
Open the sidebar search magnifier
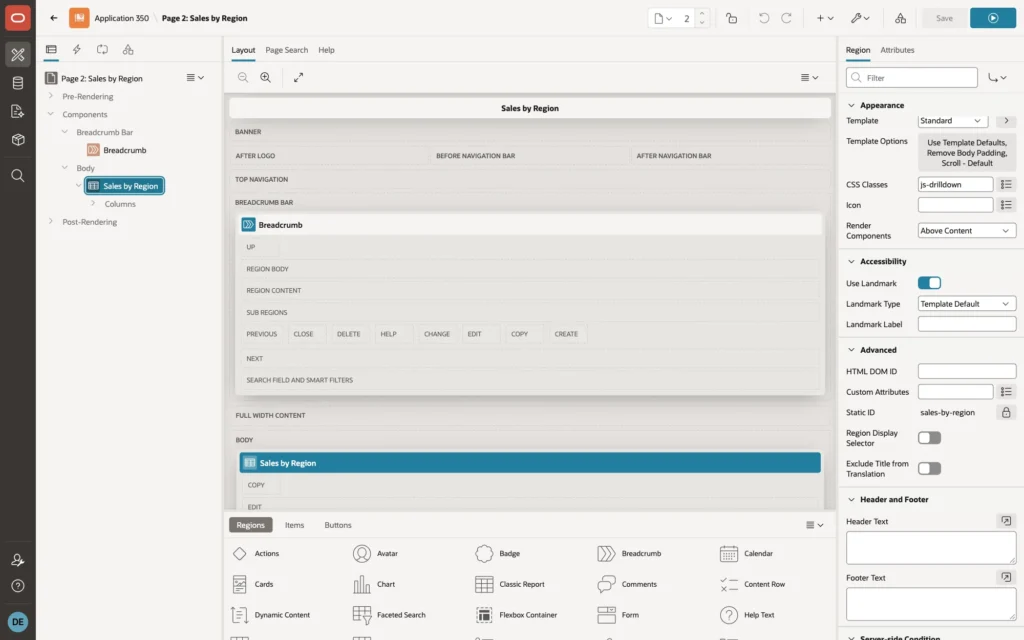click(18, 175)
